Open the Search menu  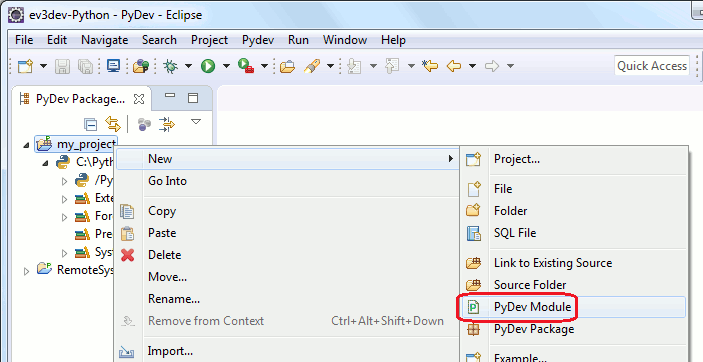[x=159, y=40]
